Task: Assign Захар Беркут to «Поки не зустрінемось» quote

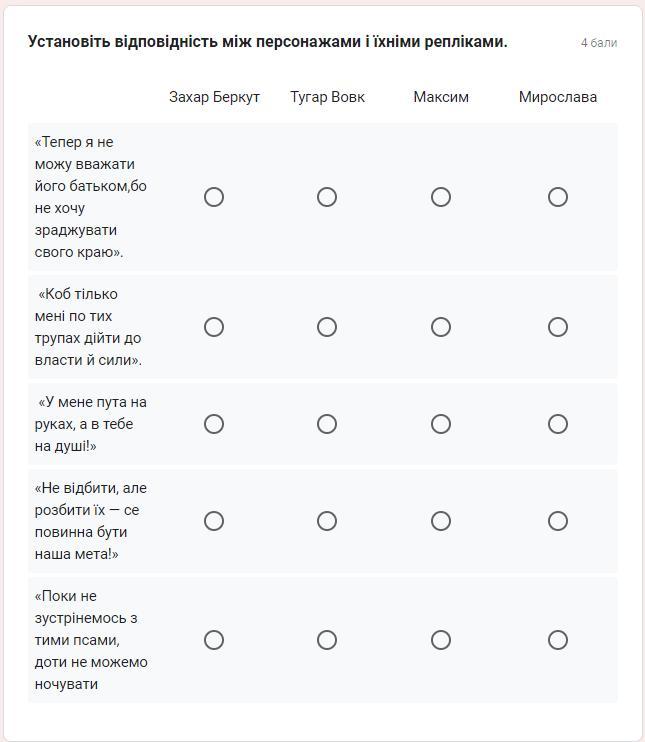Action: point(214,640)
